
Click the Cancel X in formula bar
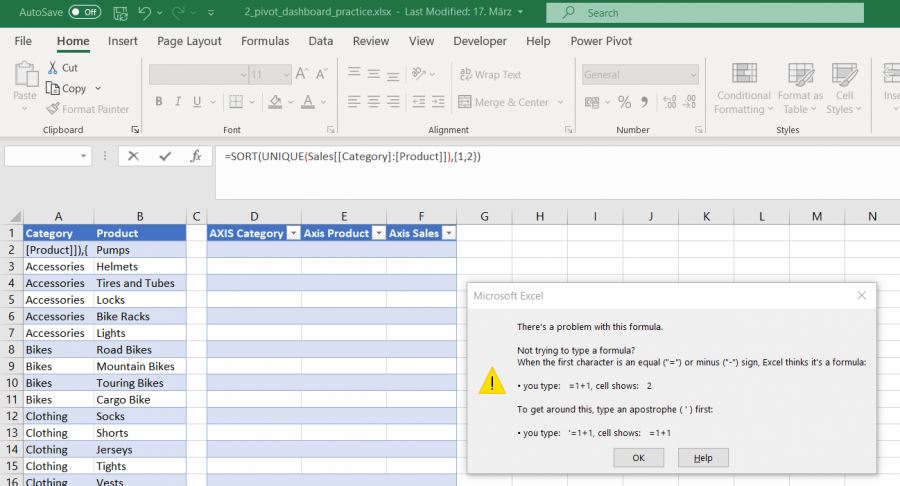[133, 156]
